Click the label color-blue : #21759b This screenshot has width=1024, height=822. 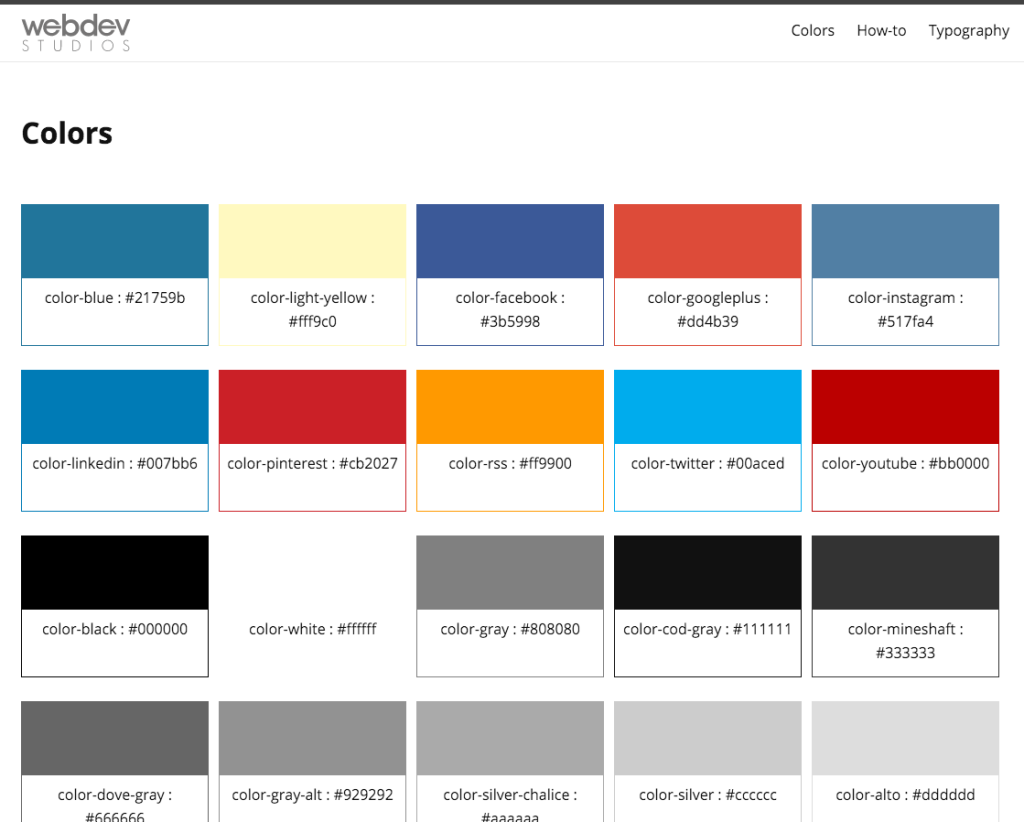(x=115, y=298)
